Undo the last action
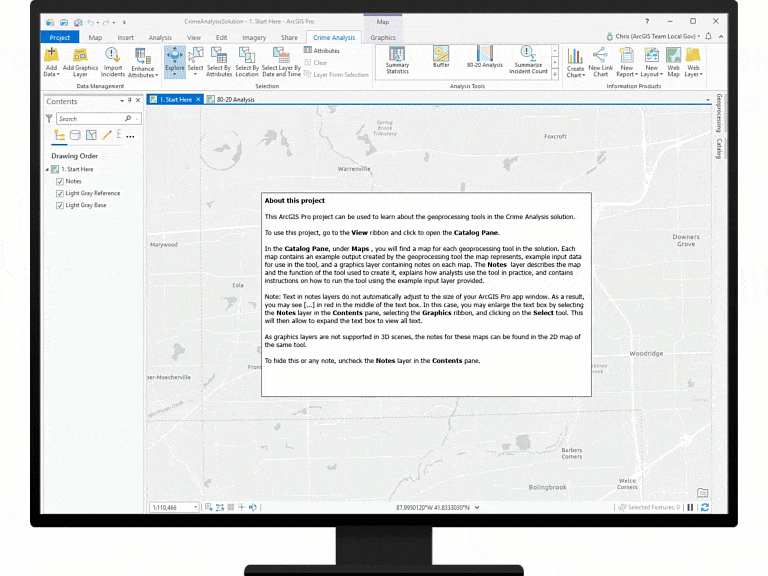 pyautogui.click(x=91, y=22)
